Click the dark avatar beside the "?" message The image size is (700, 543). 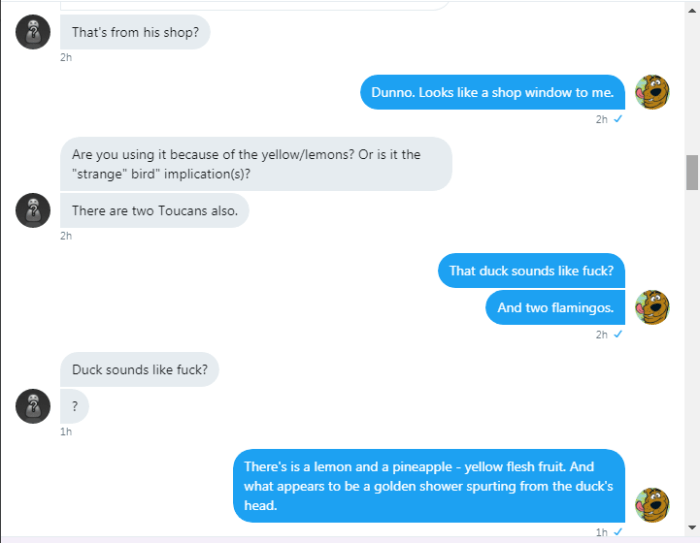33,406
